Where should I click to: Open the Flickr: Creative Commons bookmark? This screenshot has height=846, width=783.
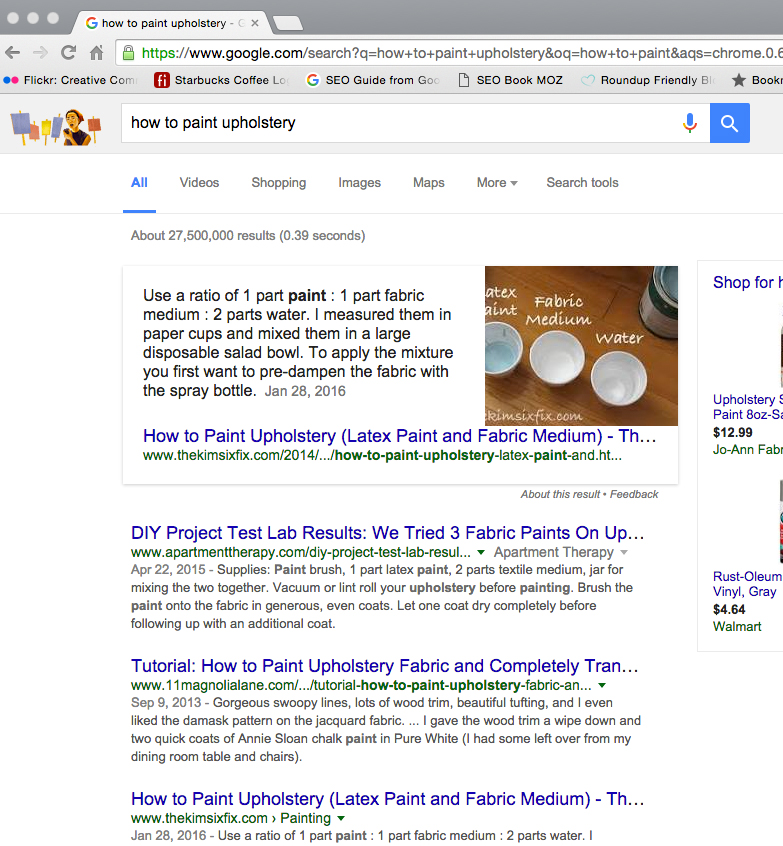click(x=71, y=80)
